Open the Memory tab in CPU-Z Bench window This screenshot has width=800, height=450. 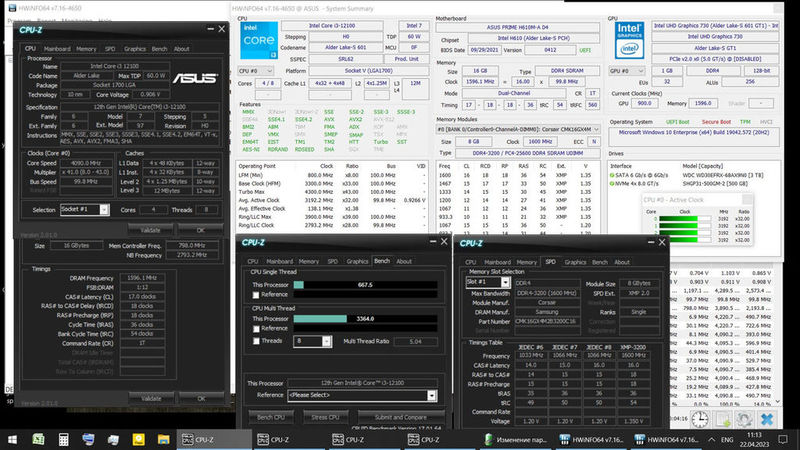309,261
